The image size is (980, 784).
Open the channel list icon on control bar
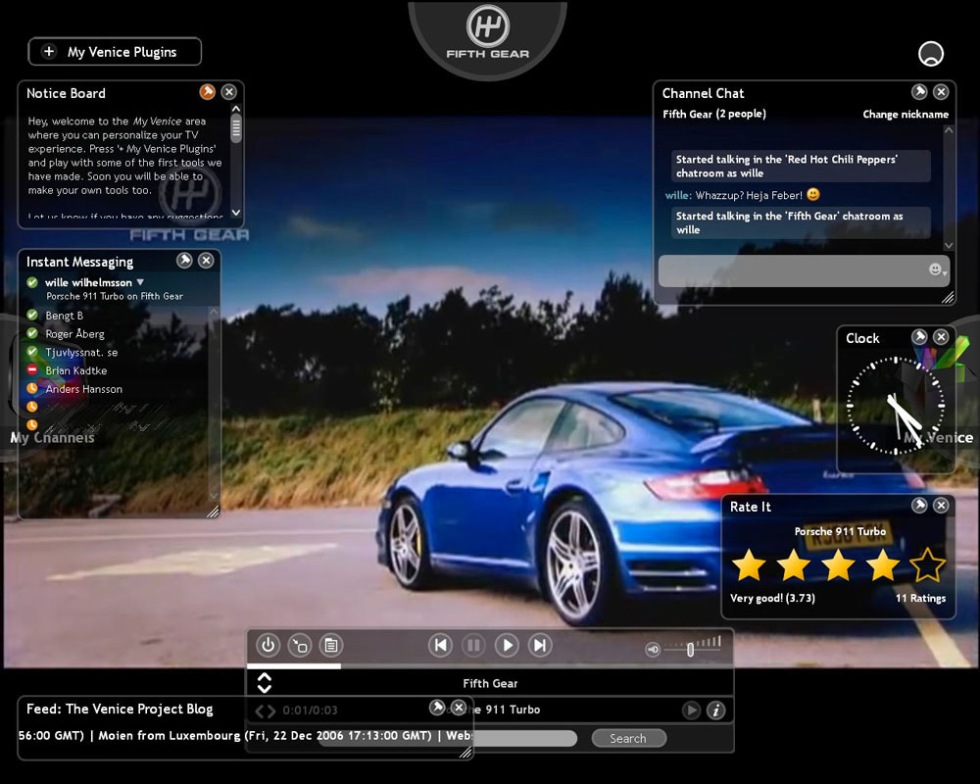(331, 645)
